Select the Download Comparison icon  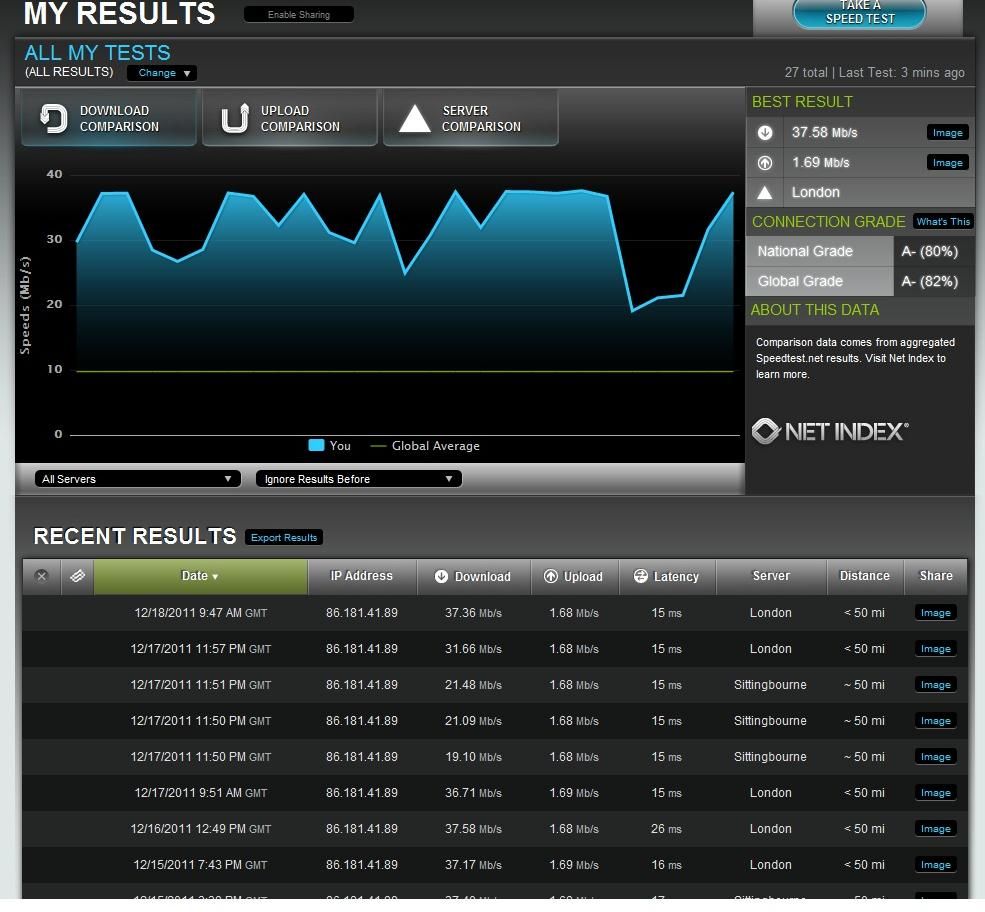coord(53,118)
